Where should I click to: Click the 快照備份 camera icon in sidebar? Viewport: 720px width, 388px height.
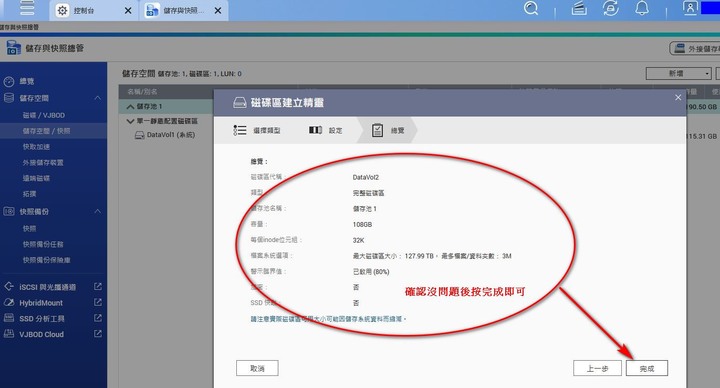9,211
